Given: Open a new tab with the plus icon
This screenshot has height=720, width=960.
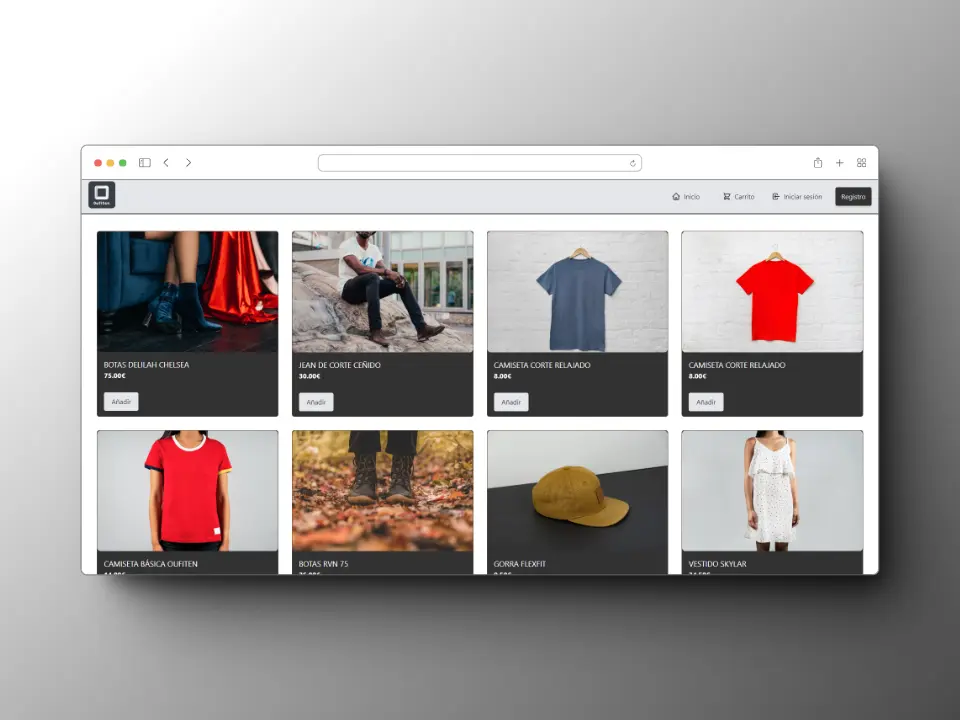Looking at the screenshot, I should pyautogui.click(x=839, y=163).
